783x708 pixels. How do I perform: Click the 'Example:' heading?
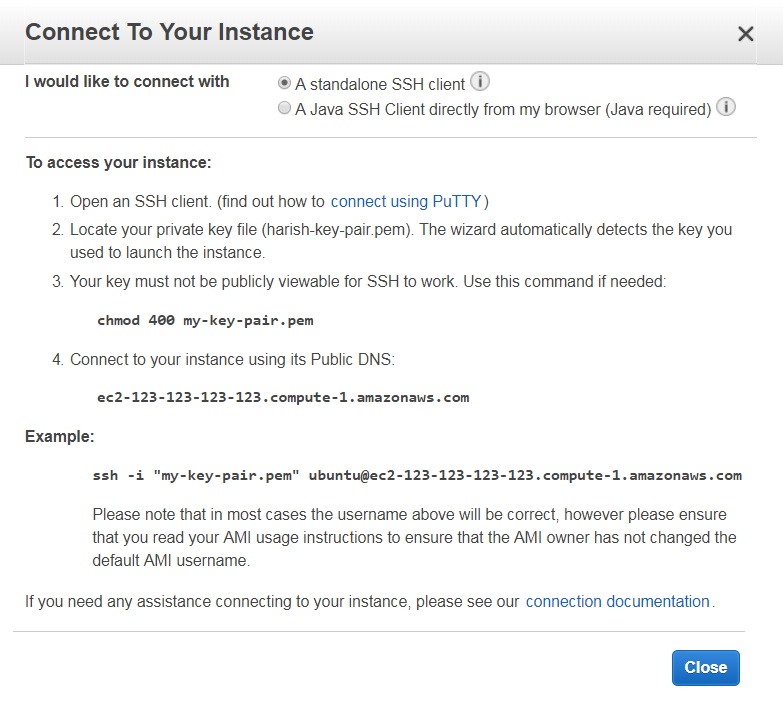pos(59,436)
